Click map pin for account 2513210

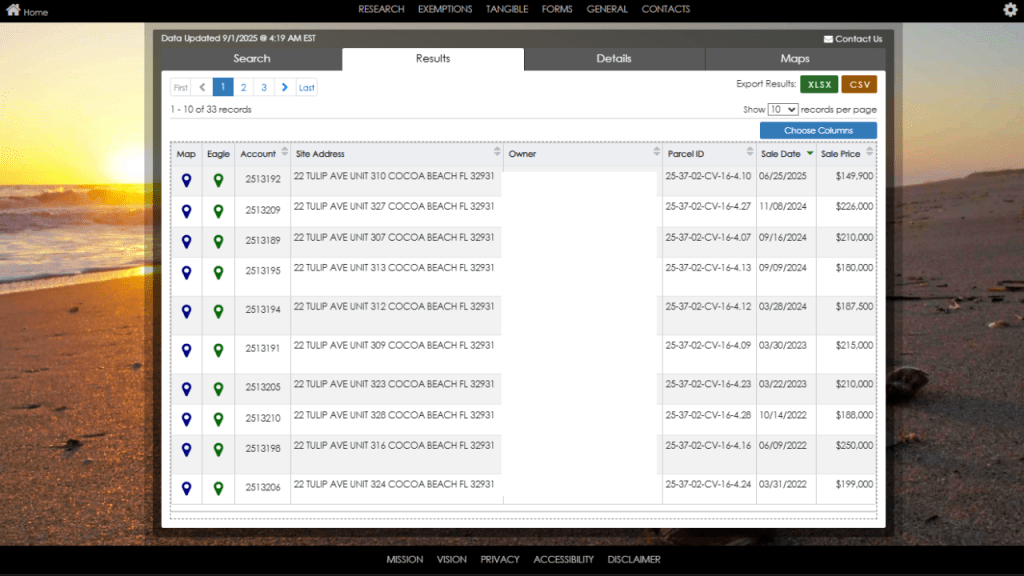pos(187,419)
